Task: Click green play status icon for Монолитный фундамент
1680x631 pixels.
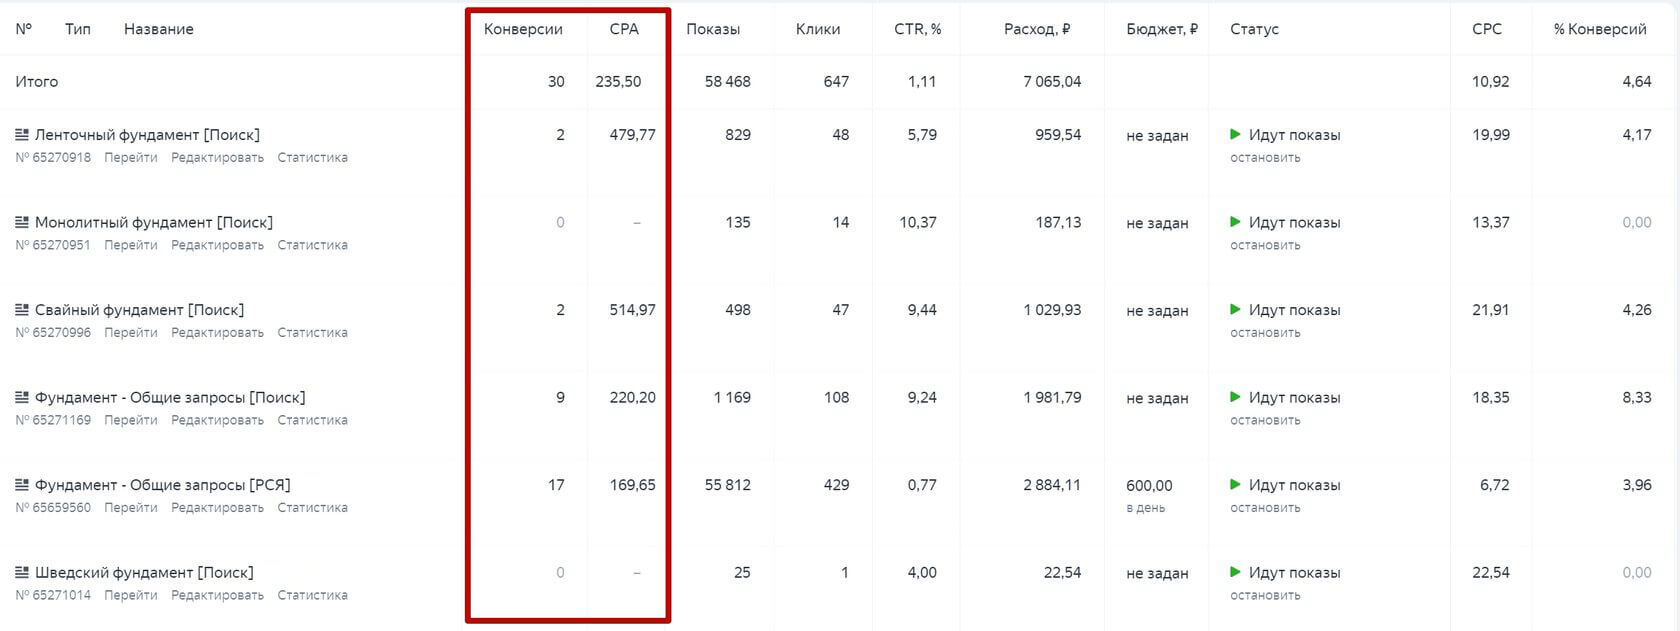Action: [x=1236, y=222]
